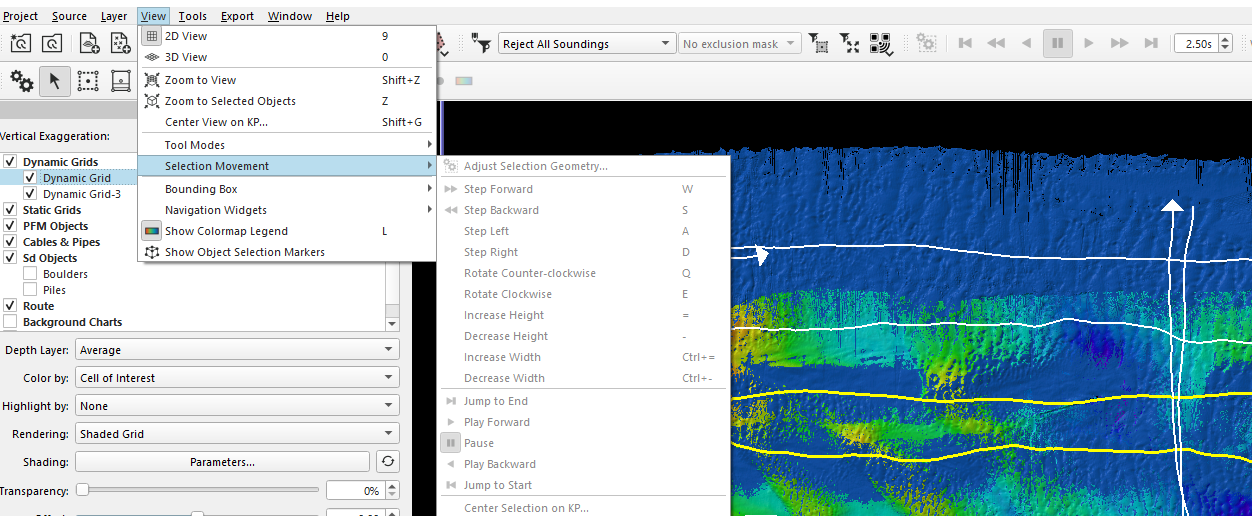The image size is (1252, 516).
Task: Enable the Boulders layer checkbox
Action: (x=30, y=274)
